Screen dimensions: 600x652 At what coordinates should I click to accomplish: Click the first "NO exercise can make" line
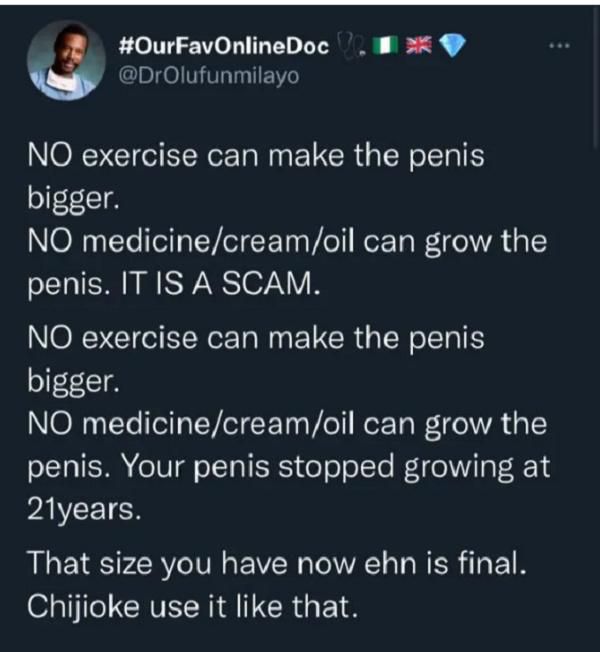pos(255,159)
